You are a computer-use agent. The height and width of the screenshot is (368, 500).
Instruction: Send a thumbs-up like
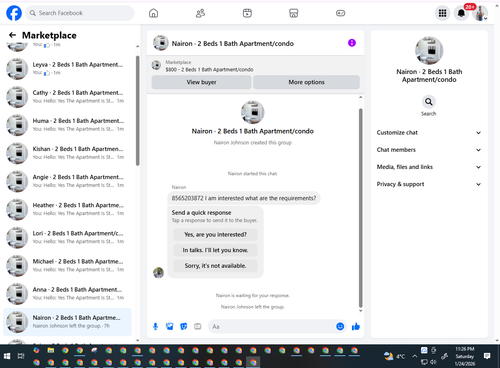356,326
